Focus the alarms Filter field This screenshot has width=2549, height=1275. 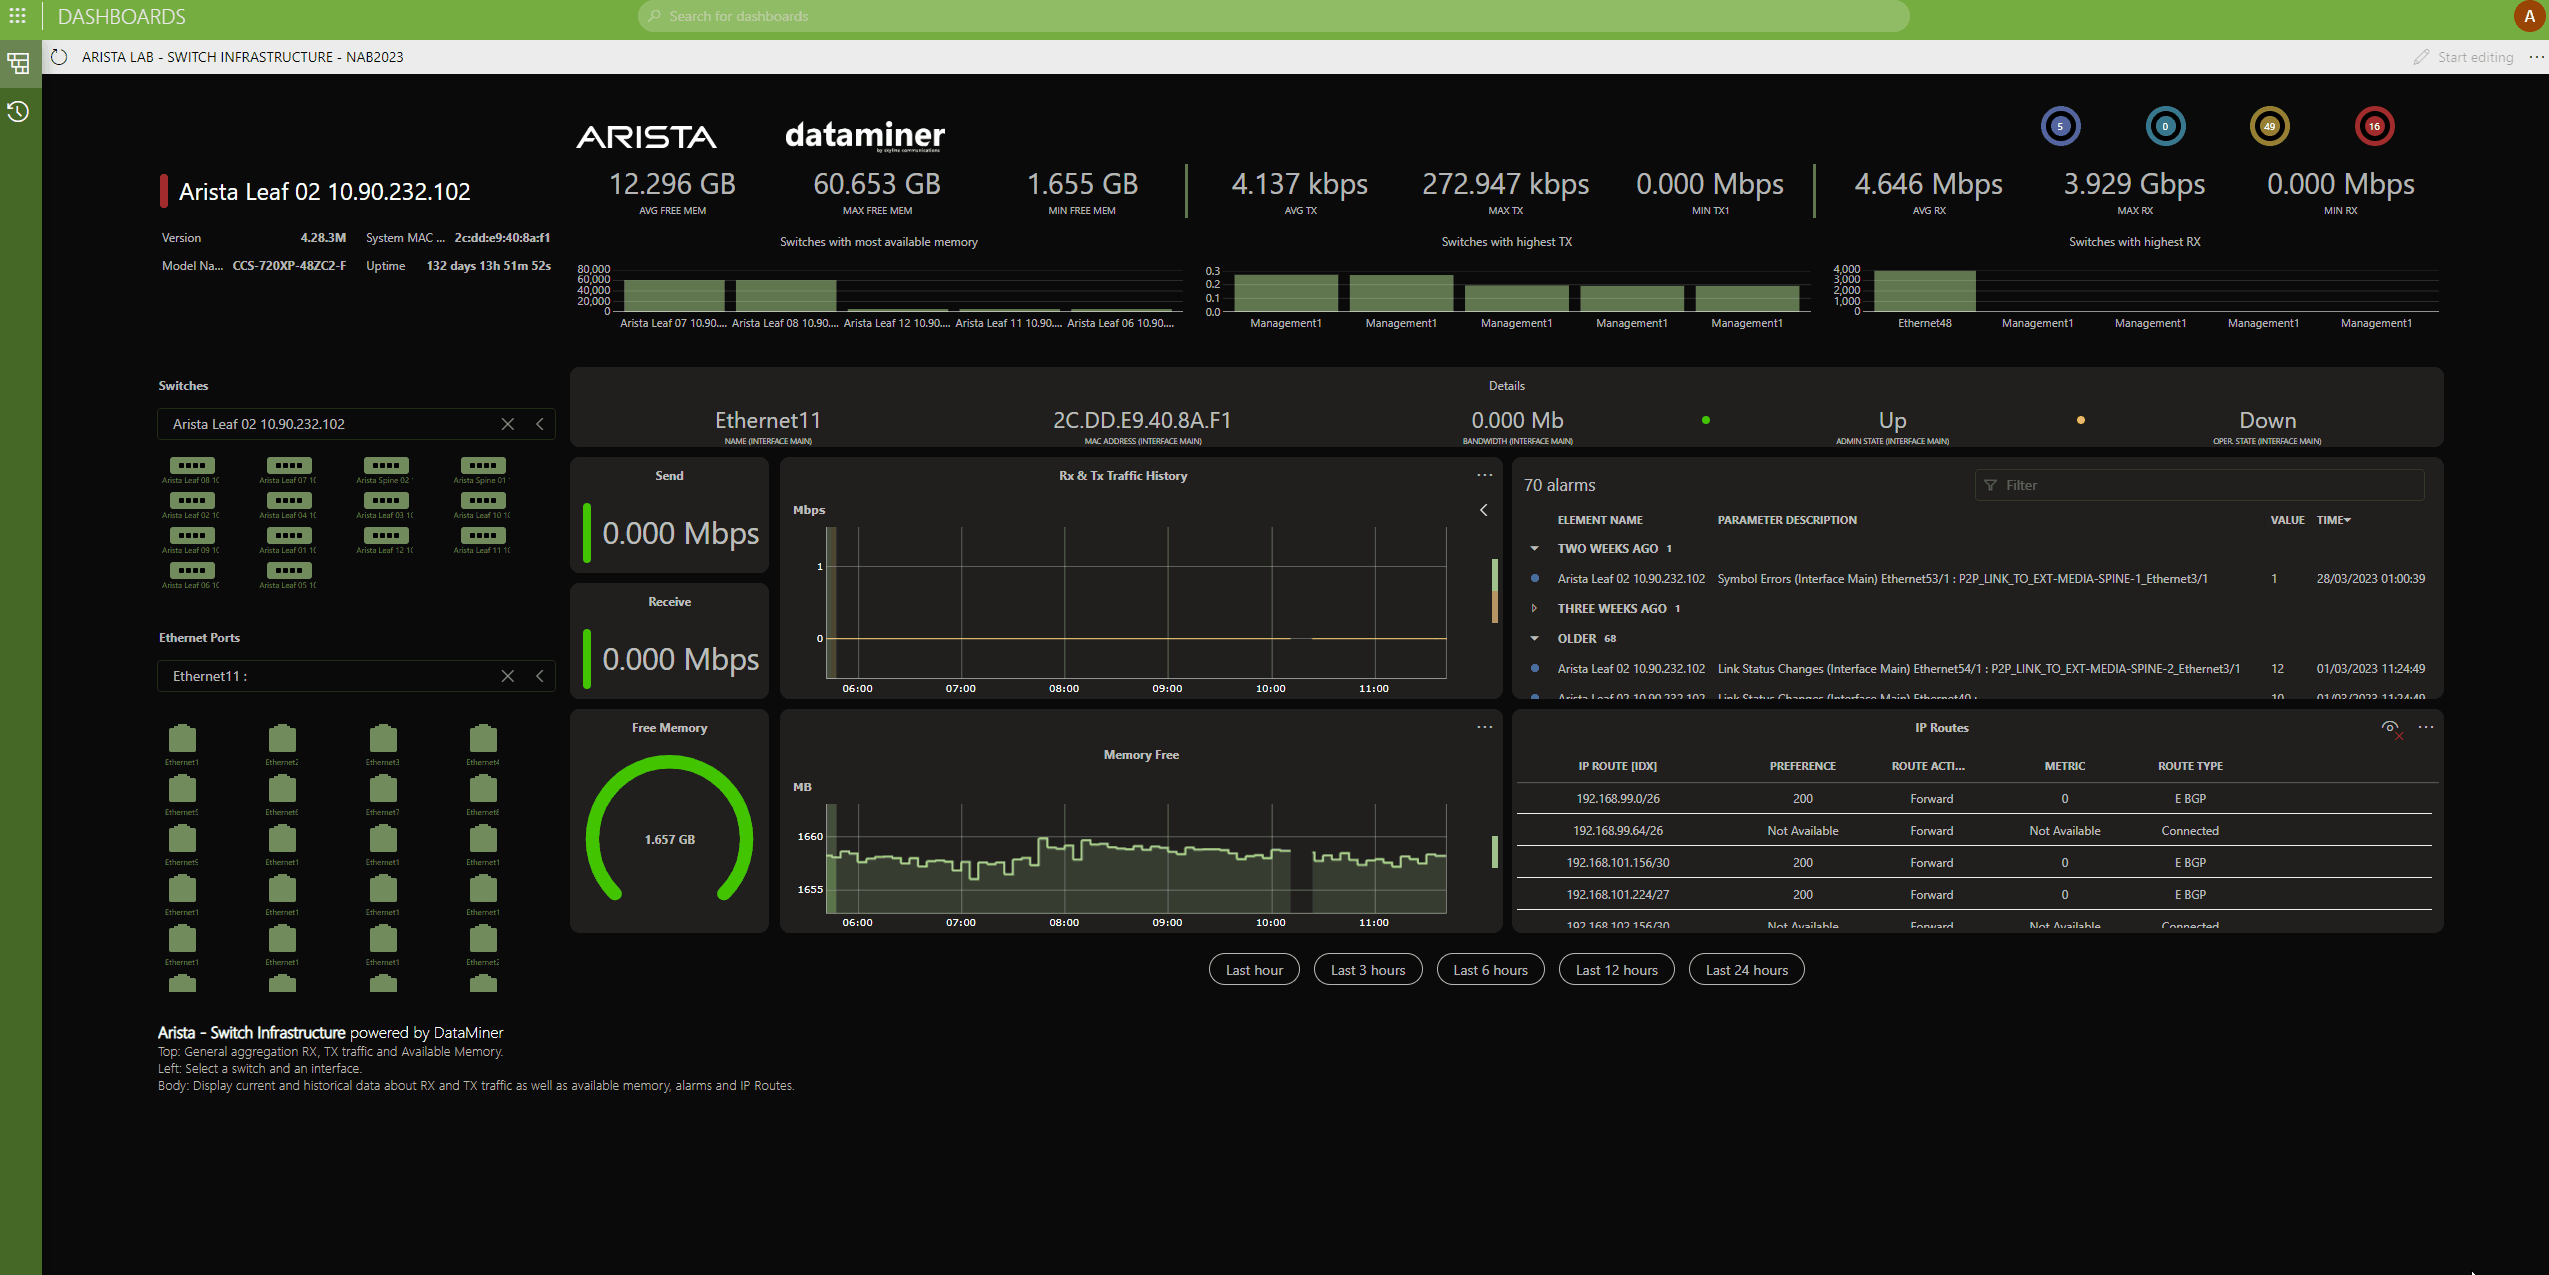point(2199,485)
